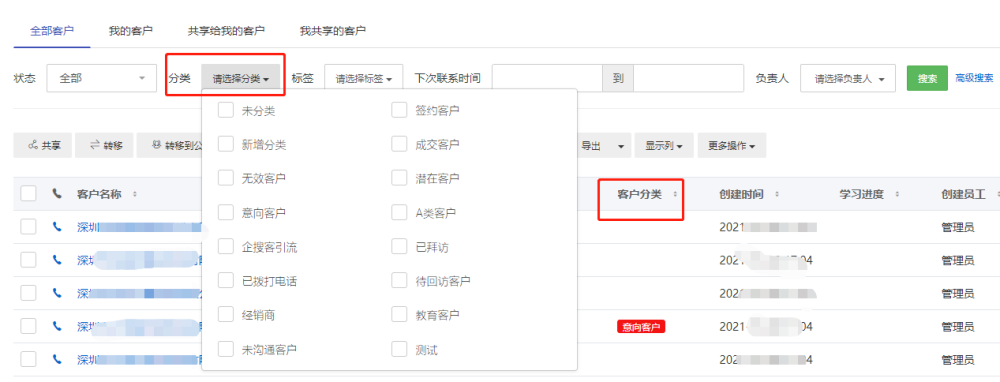Tick the 签约客户 checkbox
Screen dimensions: 1000x382
(x=399, y=110)
